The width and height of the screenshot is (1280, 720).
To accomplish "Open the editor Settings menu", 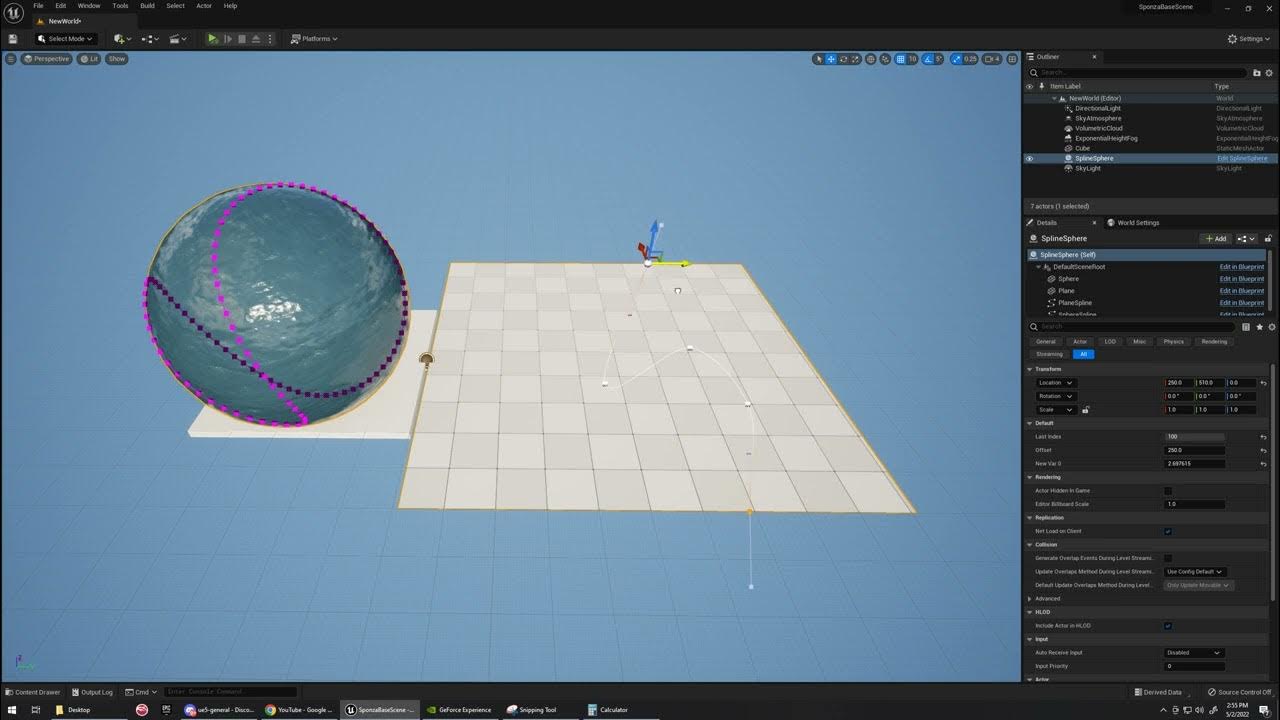I will 1250,39.
